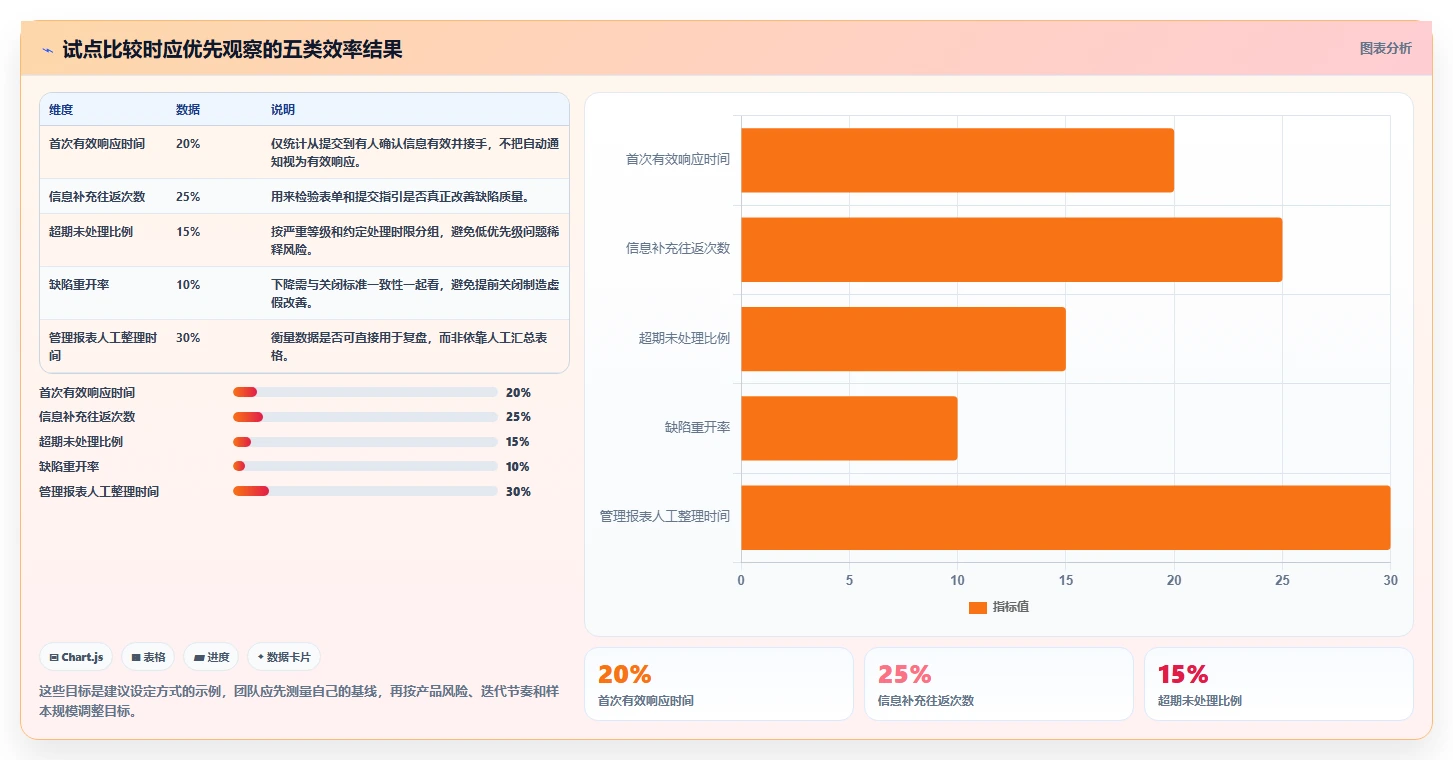
Task: Click the 表格 chip
Action: coord(148,657)
